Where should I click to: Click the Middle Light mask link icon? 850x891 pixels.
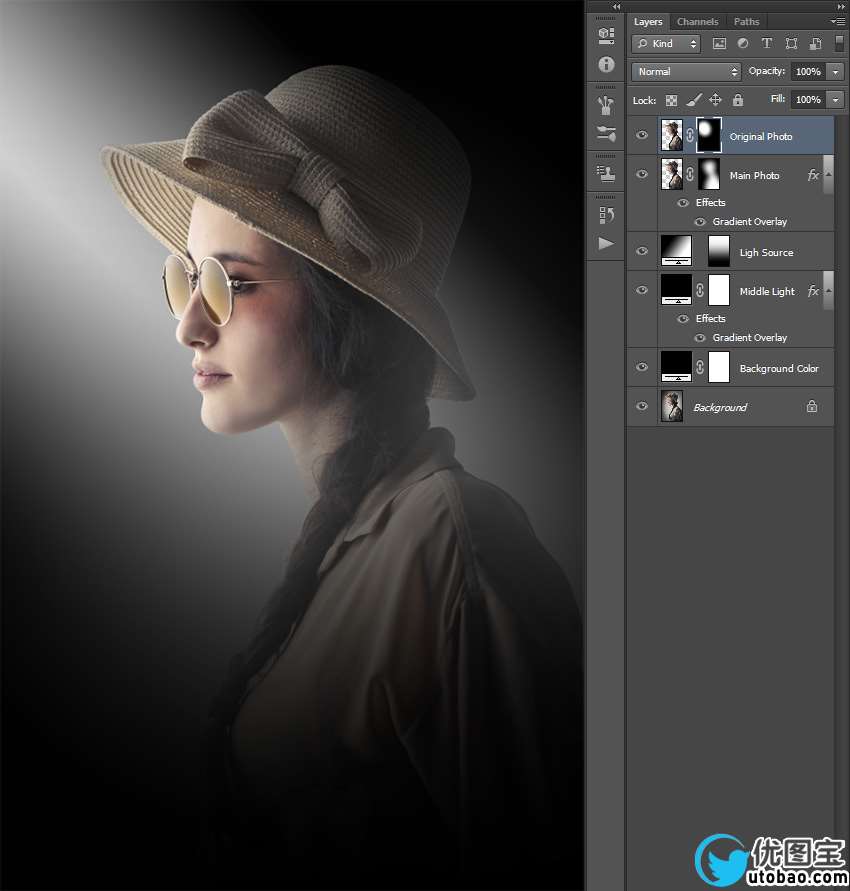click(x=700, y=290)
